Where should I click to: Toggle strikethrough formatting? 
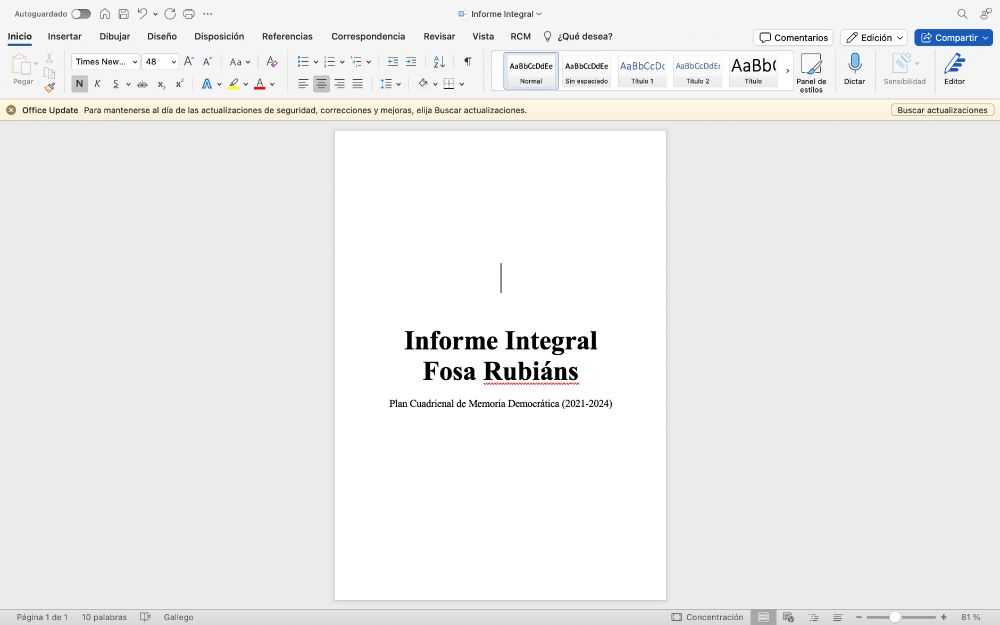coord(143,84)
